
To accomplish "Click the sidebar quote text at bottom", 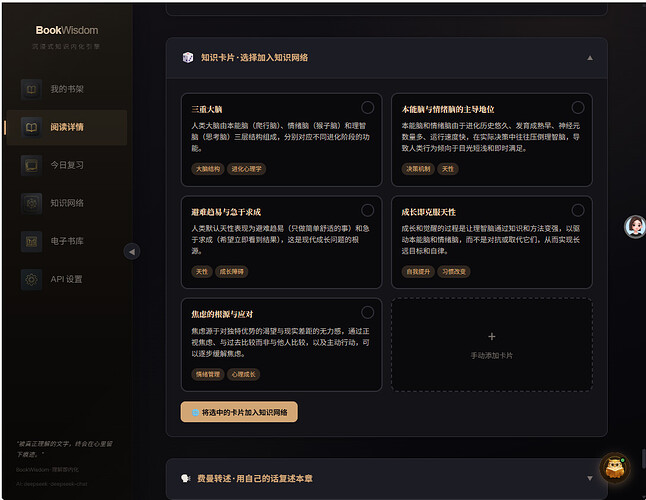I will click(65, 449).
